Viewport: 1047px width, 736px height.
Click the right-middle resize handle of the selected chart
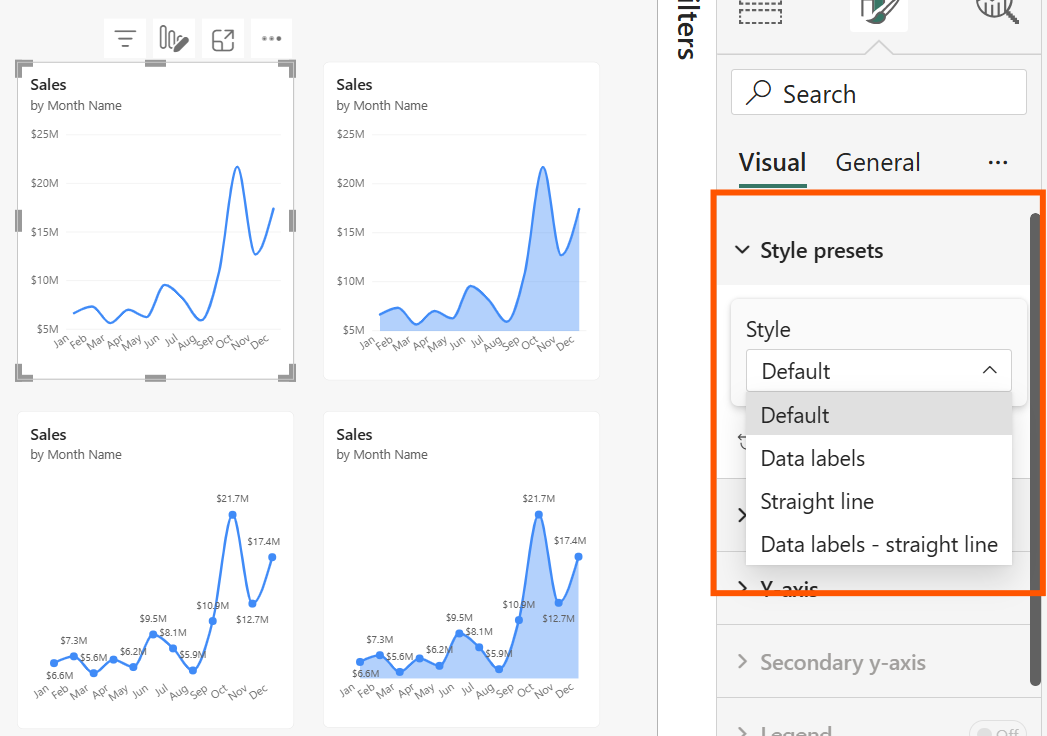coord(292,220)
